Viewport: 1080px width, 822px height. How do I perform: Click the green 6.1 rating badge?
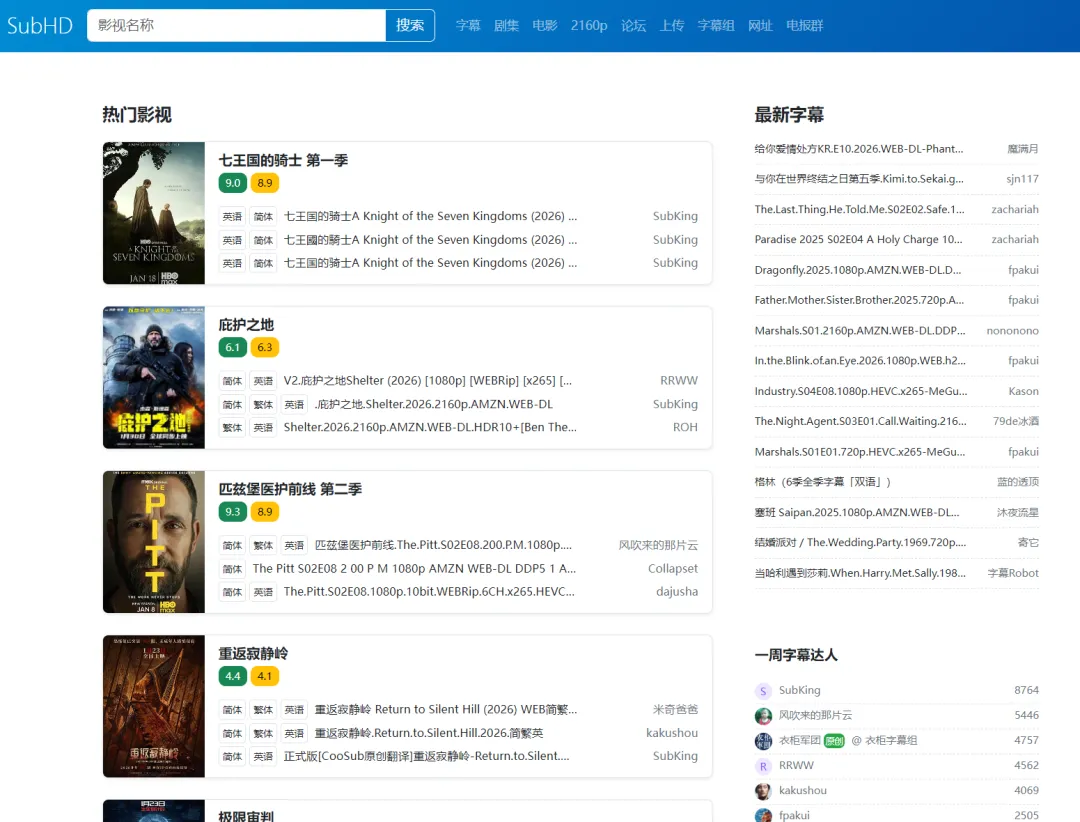(233, 347)
